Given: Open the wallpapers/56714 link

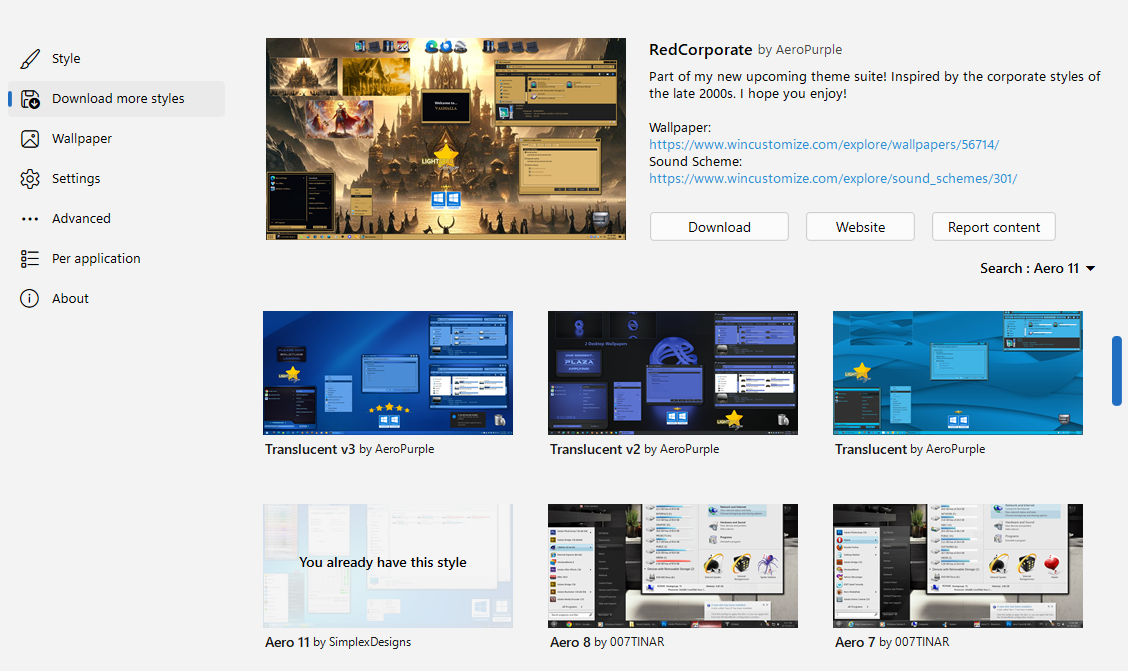Looking at the screenshot, I should 824,145.
